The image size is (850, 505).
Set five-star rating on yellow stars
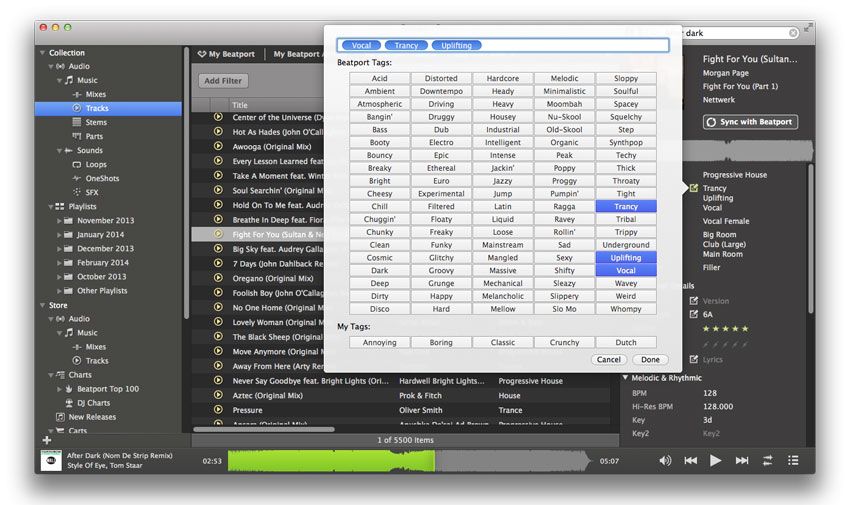pos(725,328)
